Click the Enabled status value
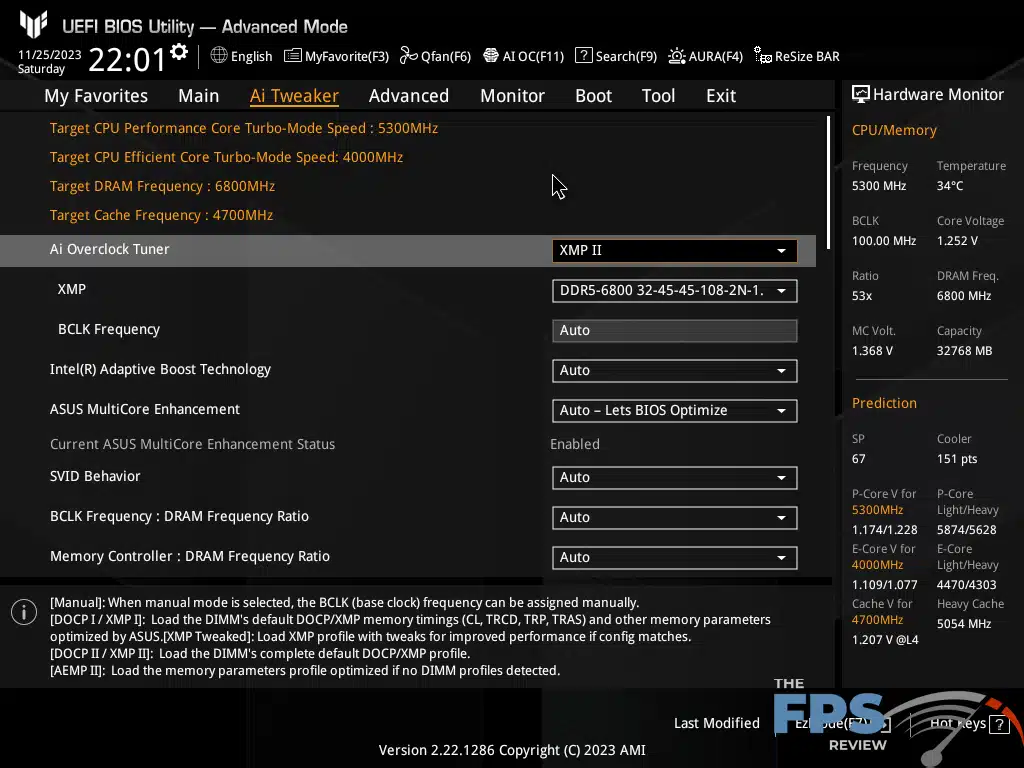This screenshot has width=1024, height=768. pyautogui.click(x=575, y=444)
